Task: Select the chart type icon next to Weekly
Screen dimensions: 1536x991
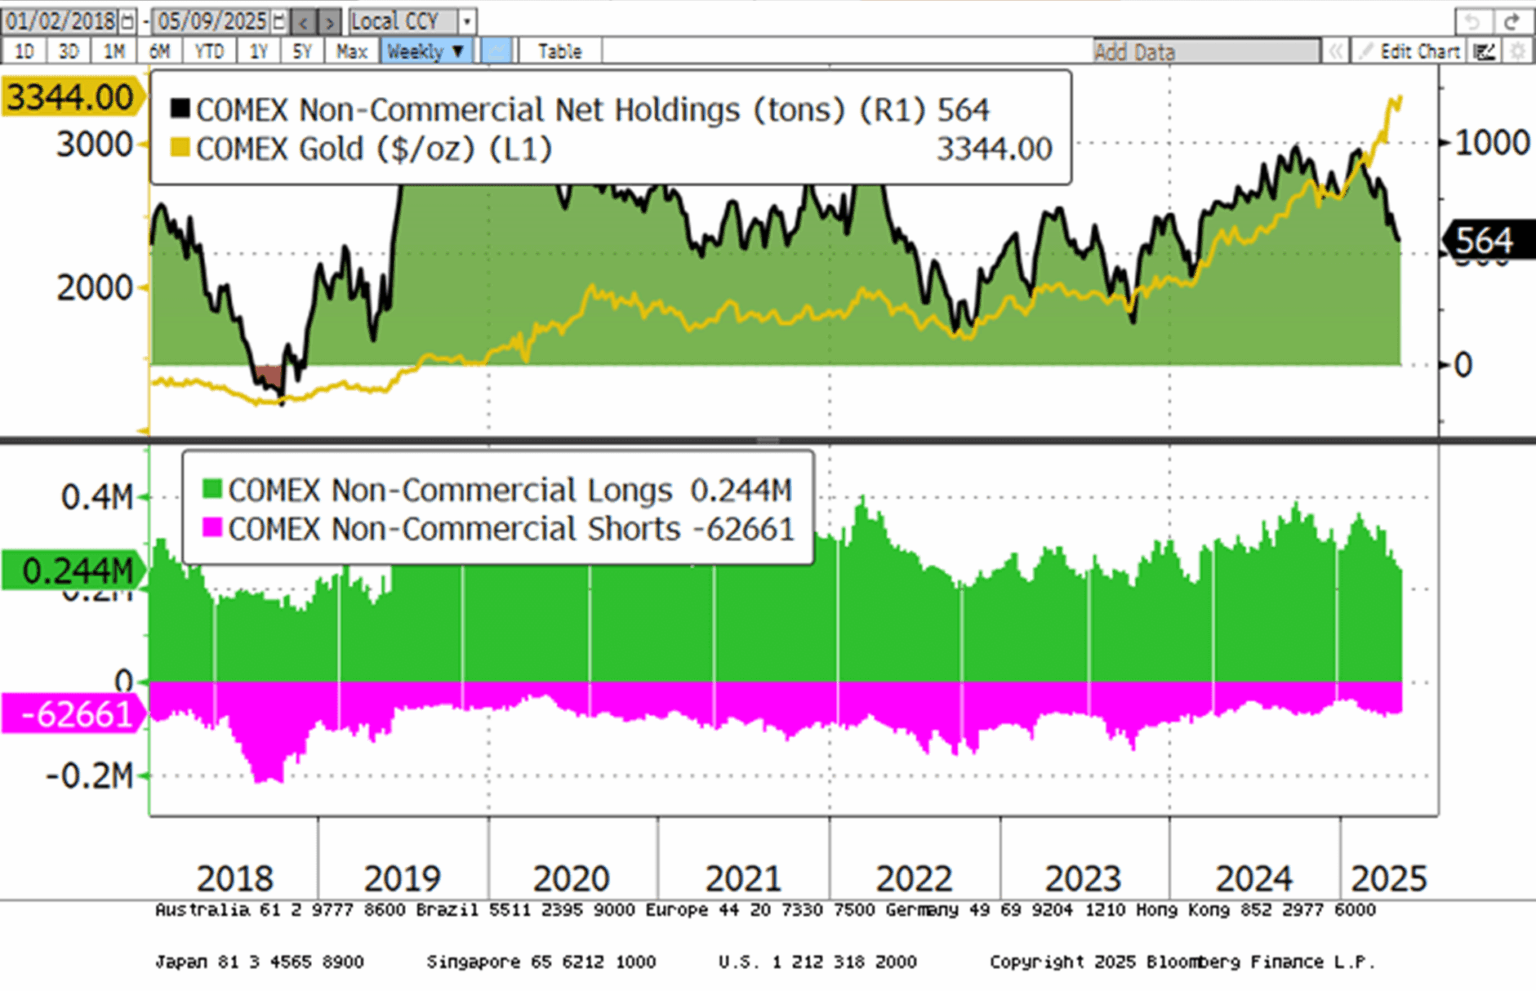Action: (x=496, y=50)
